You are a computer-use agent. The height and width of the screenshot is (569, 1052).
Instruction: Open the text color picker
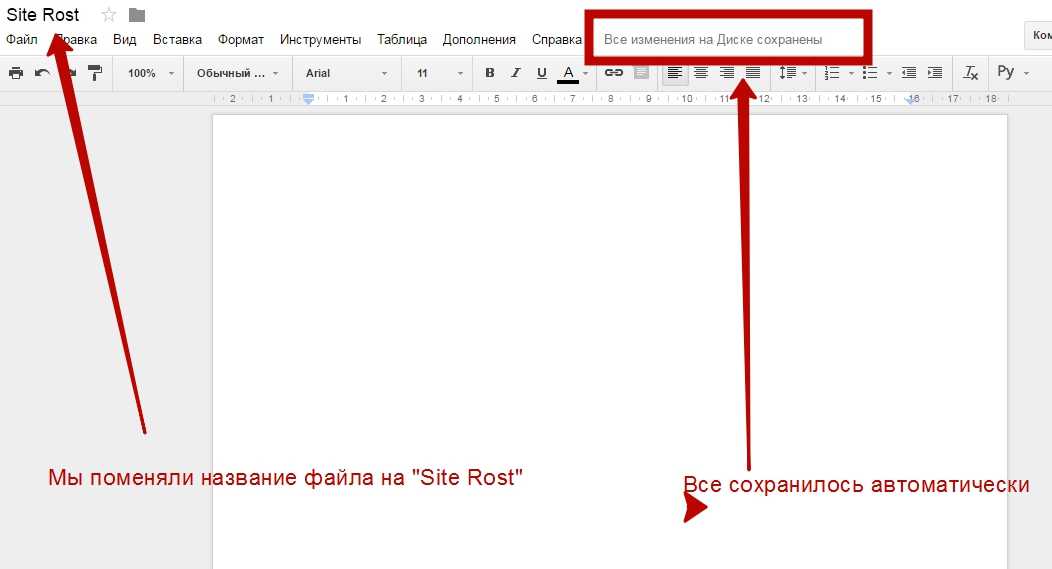coord(568,73)
